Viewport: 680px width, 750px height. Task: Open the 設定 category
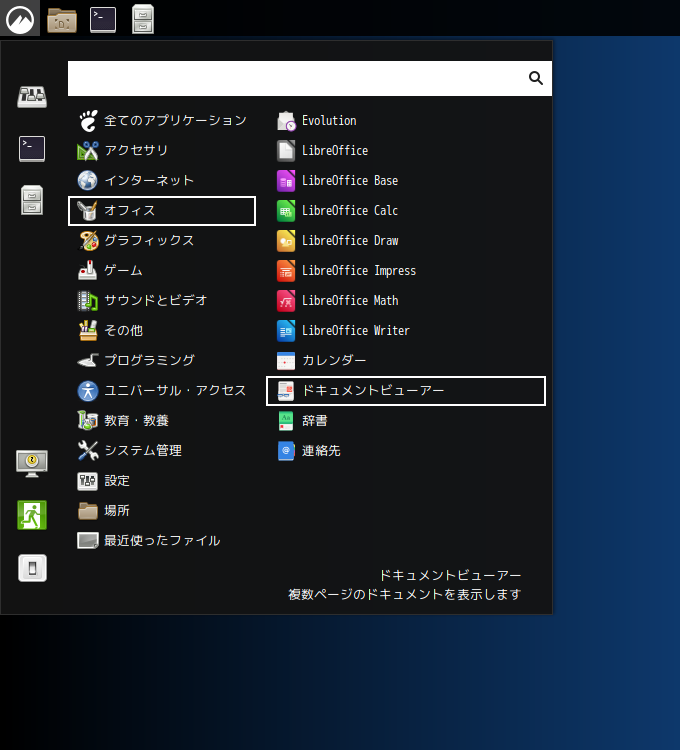(x=162, y=481)
